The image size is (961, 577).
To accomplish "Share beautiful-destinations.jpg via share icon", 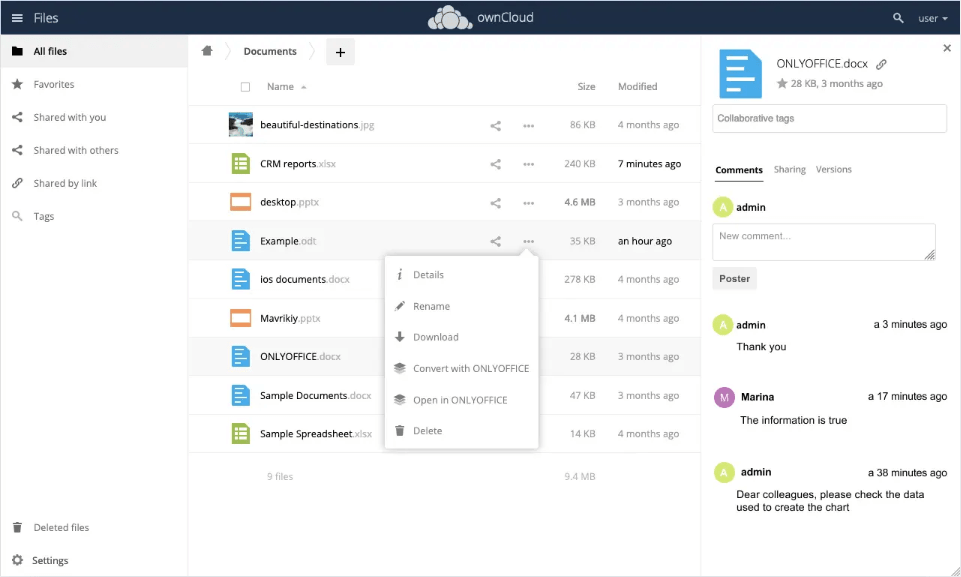I will pos(495,126).
